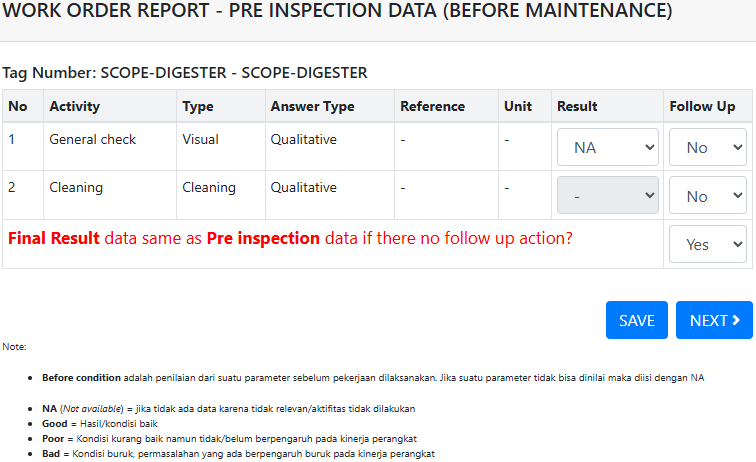Open Result dropdown for General check

click(607, 147)
